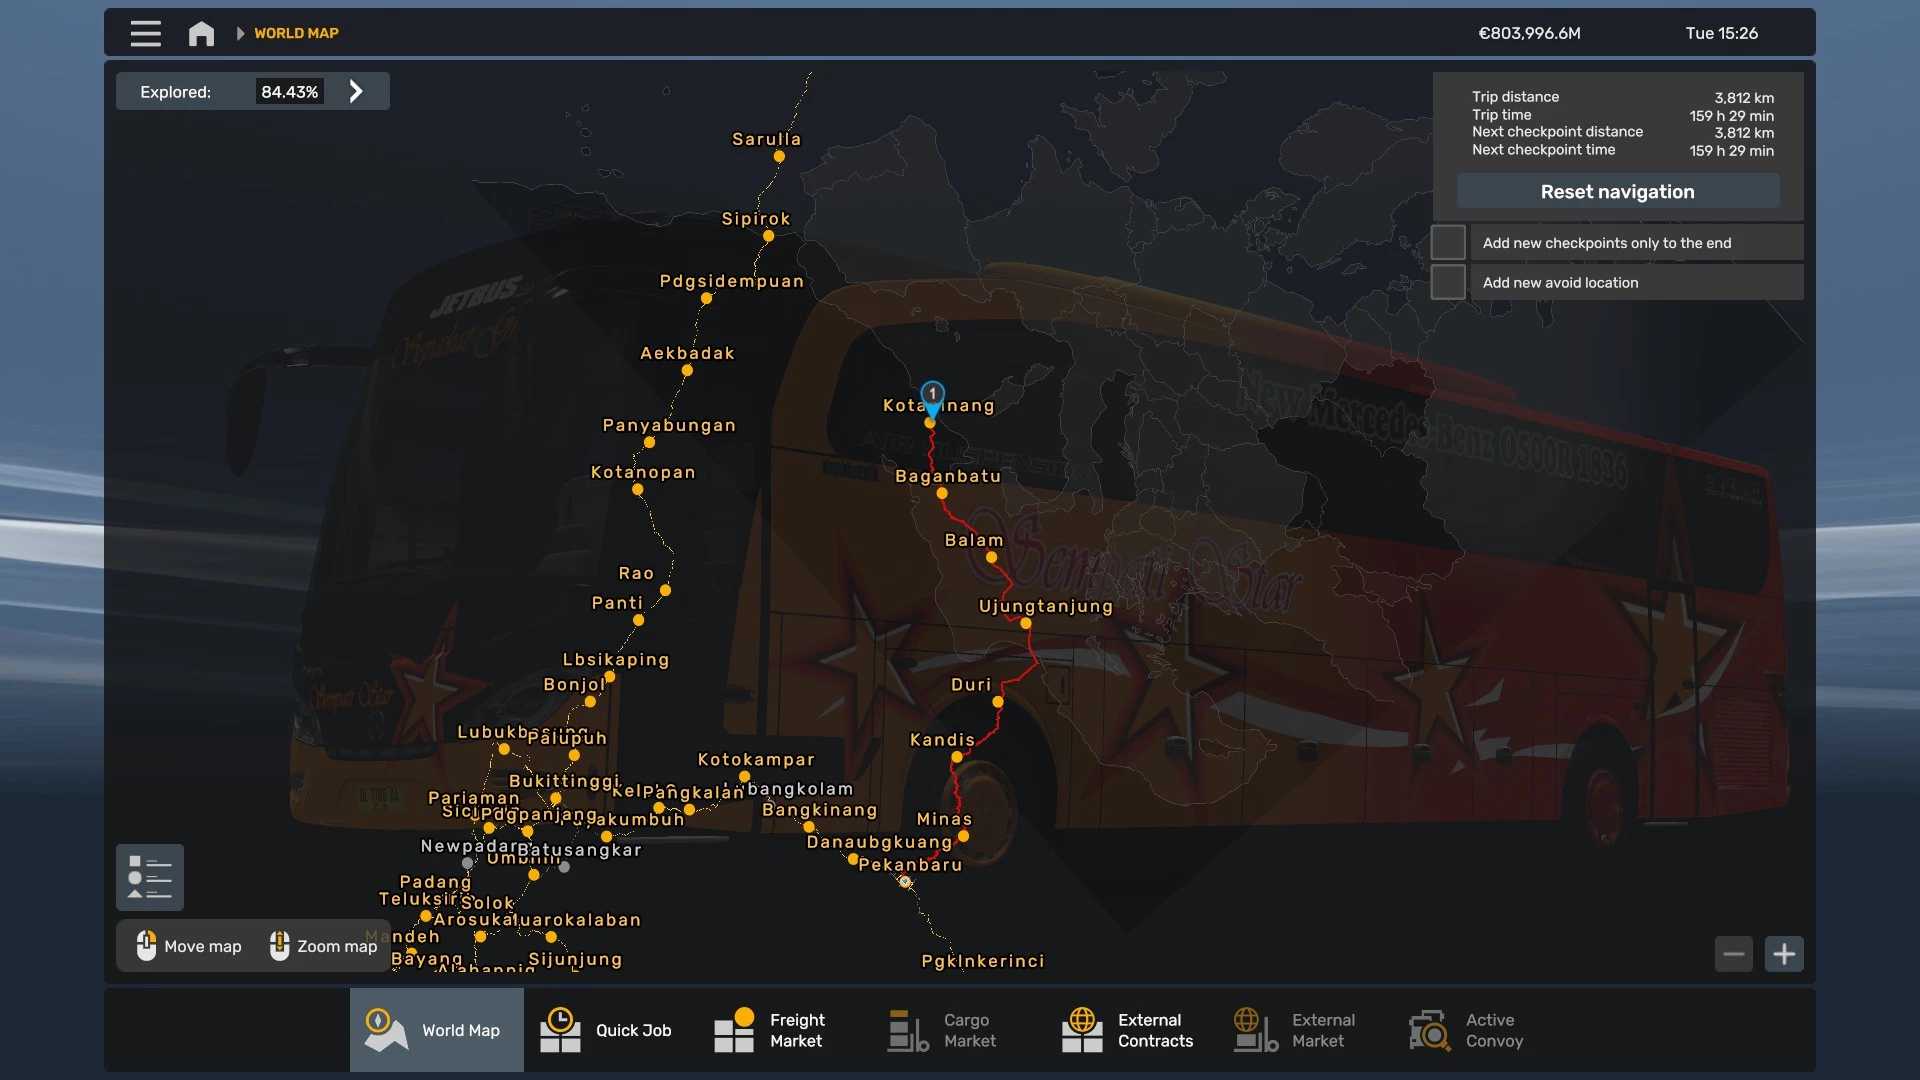Expand the Explored percentage arrow

(356, 92)
